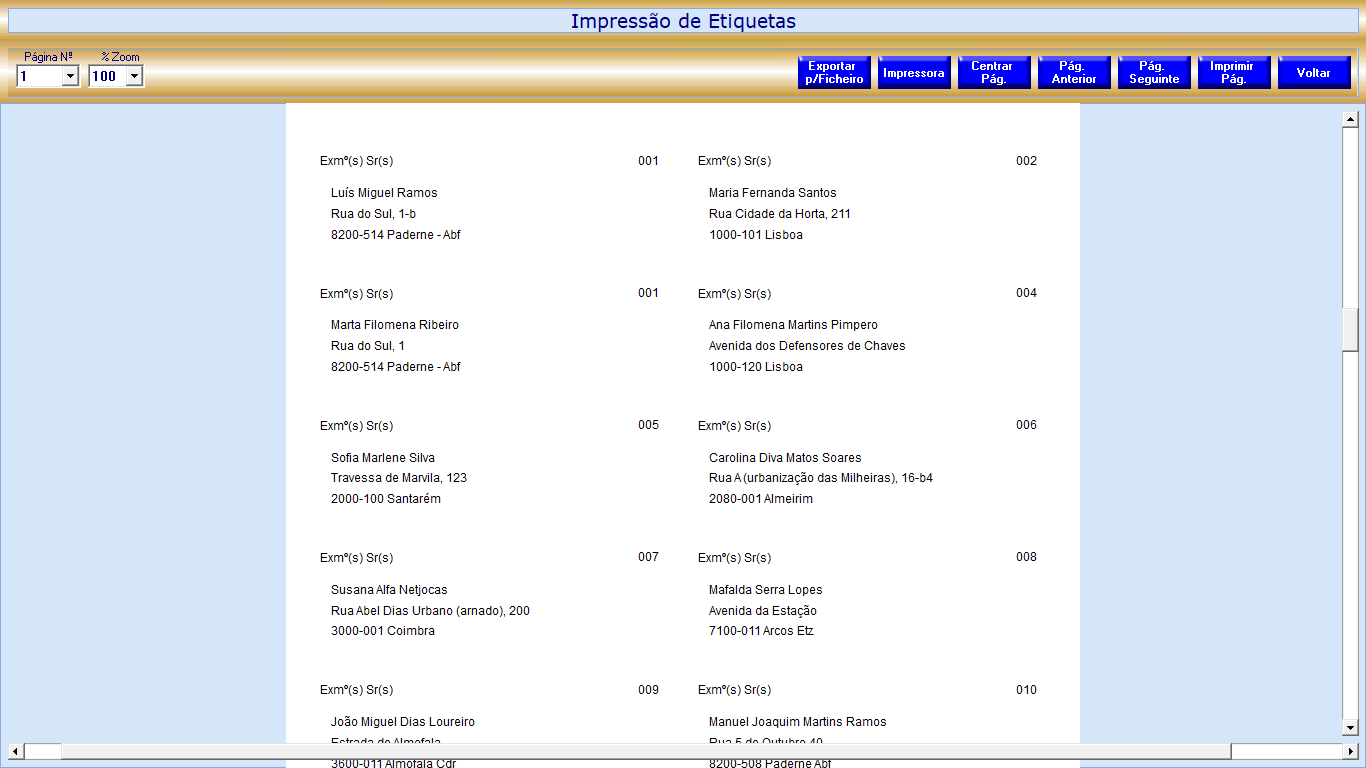Click the Centrar Pág. button
The image size is (1366, 768).
point(993,73)
